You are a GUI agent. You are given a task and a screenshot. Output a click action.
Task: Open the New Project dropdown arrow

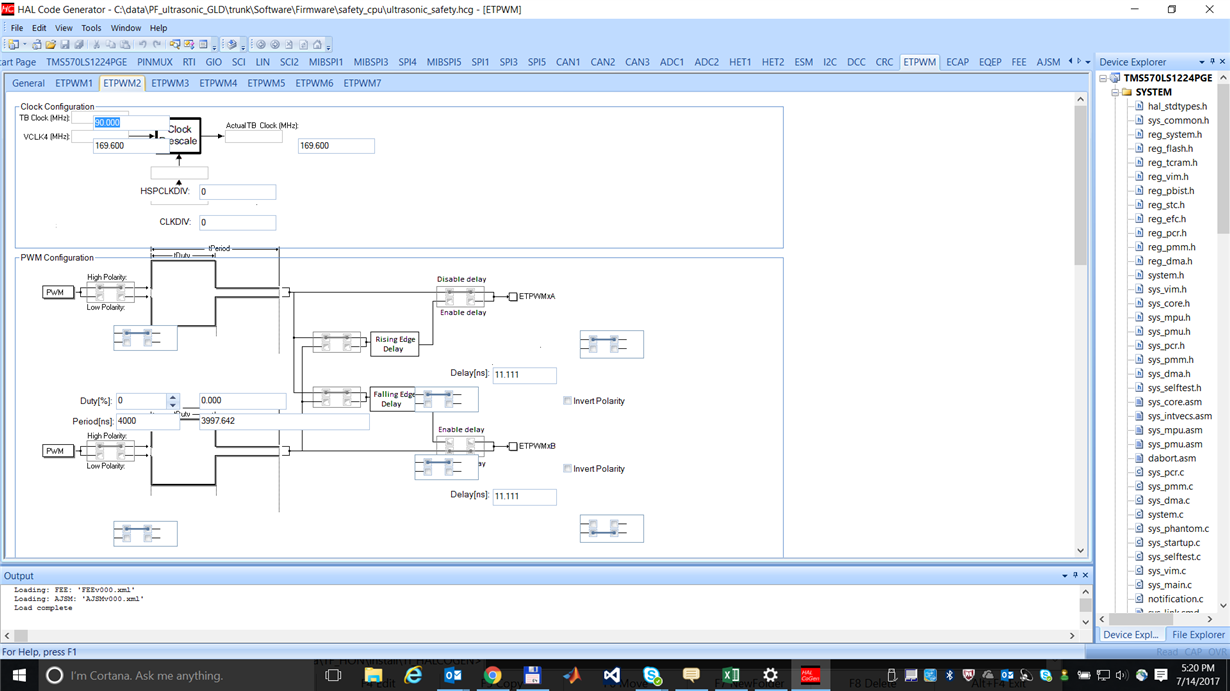pyautogui.click(x=25, y=44)
